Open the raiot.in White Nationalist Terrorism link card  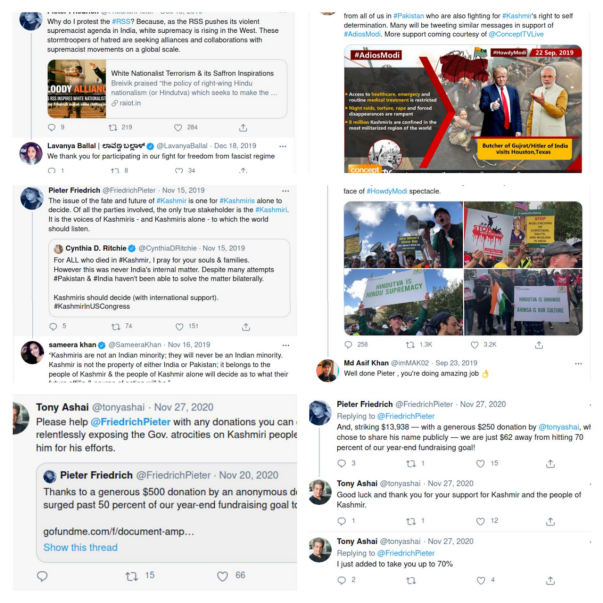point(167,89)
